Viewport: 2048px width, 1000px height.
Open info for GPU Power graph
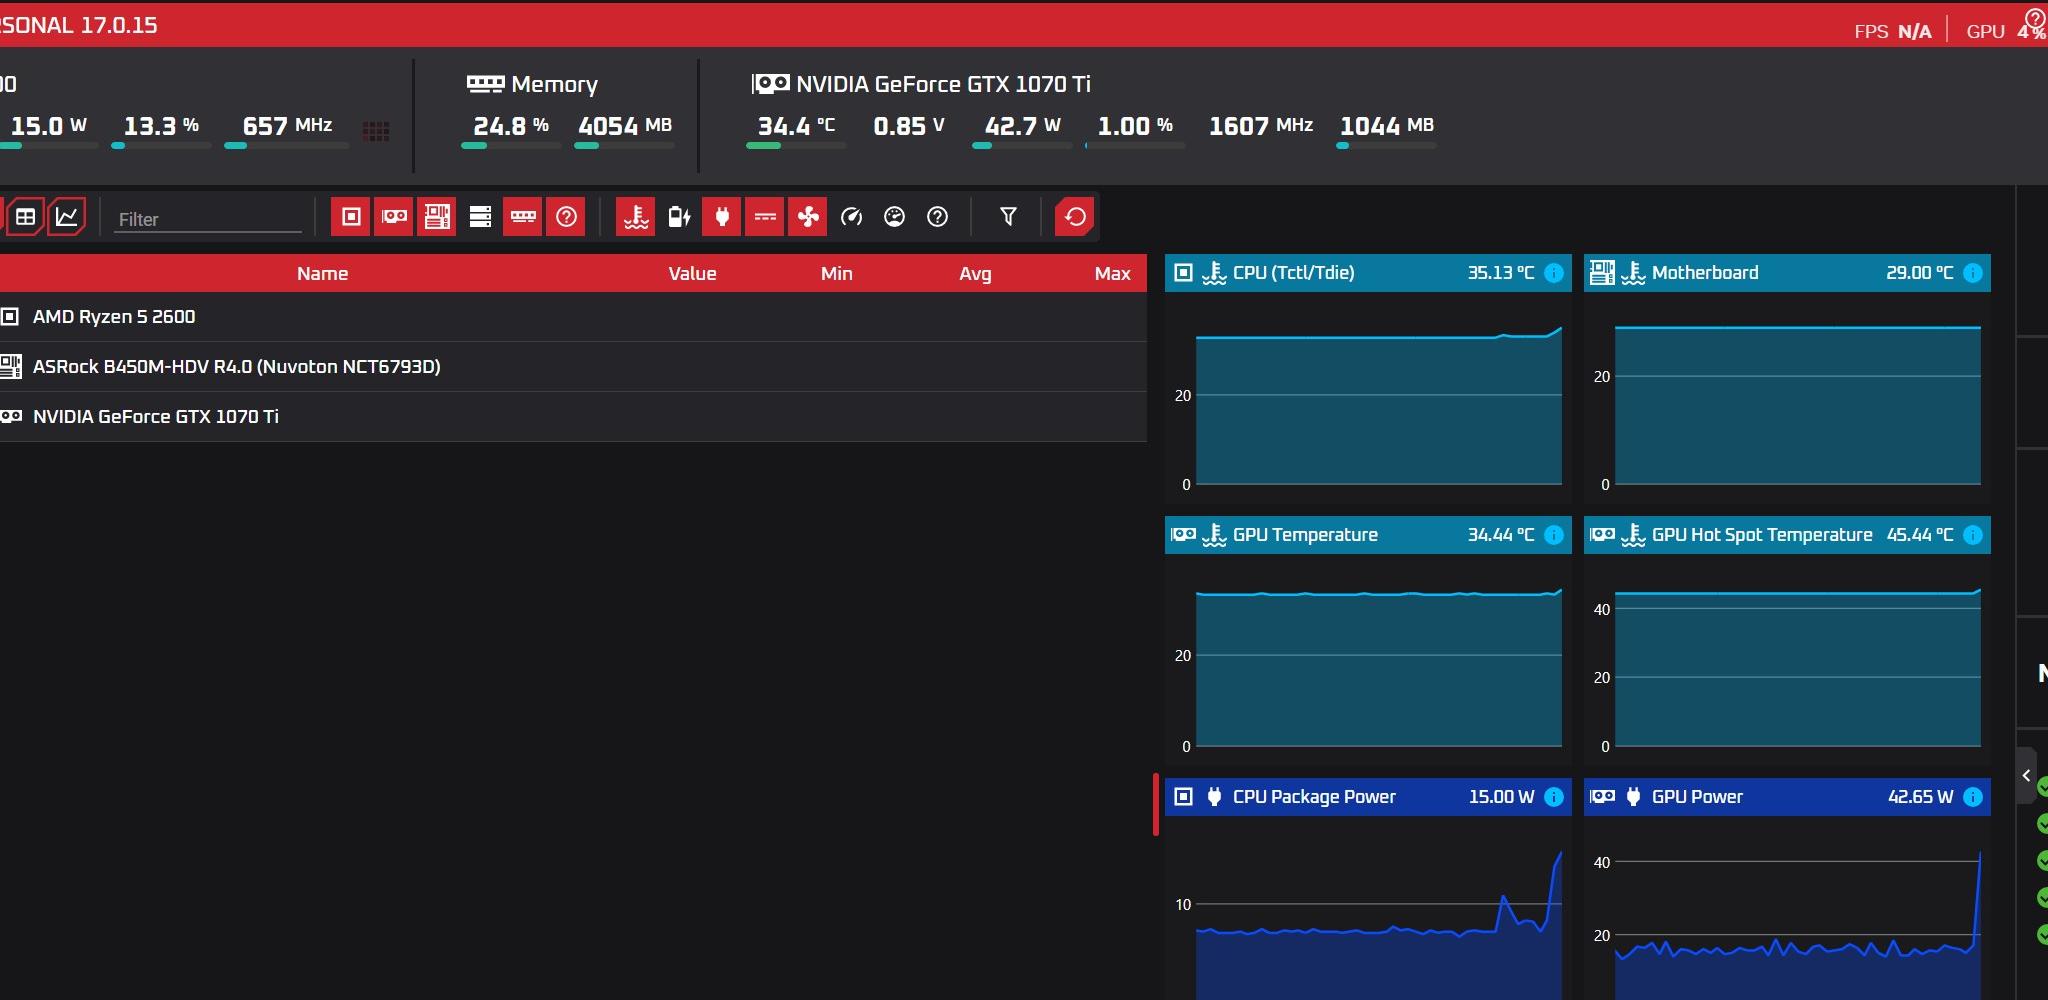coord(1973,797)
